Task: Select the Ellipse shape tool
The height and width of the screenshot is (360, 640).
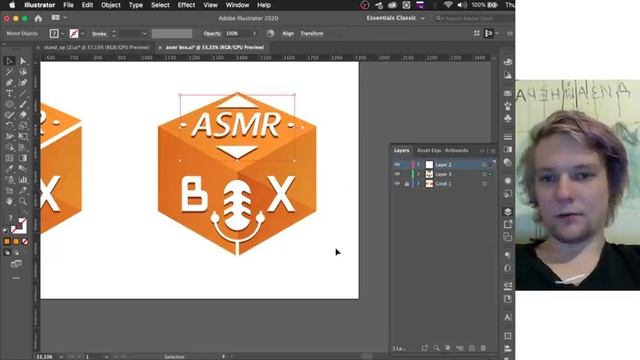Action: coord(9,104)
